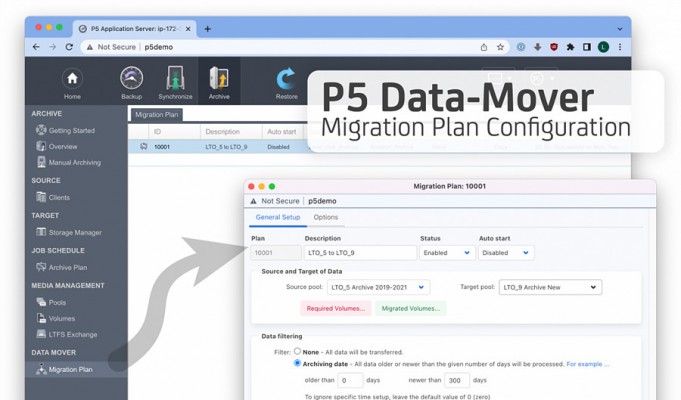Click the Plan field showing 10001
The width and height of the screenshot is (681, 400).
275,253
